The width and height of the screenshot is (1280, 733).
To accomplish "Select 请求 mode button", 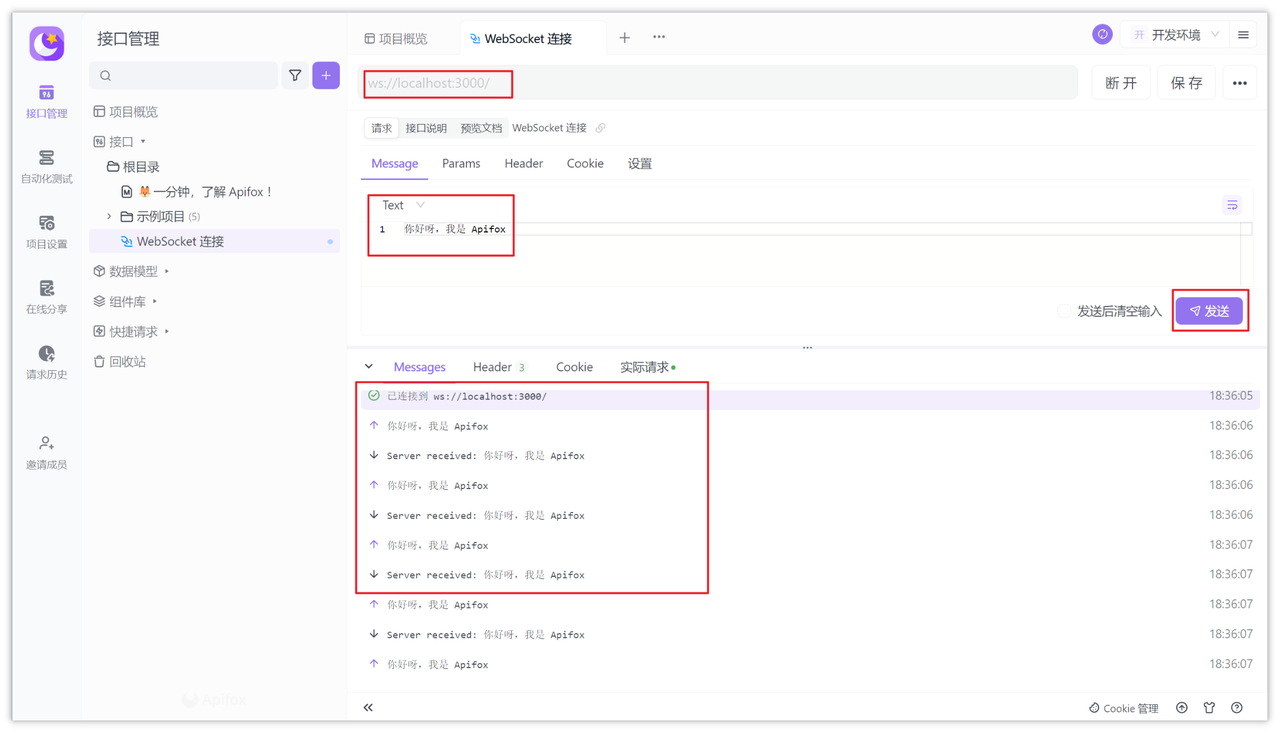I will (382, 128).
